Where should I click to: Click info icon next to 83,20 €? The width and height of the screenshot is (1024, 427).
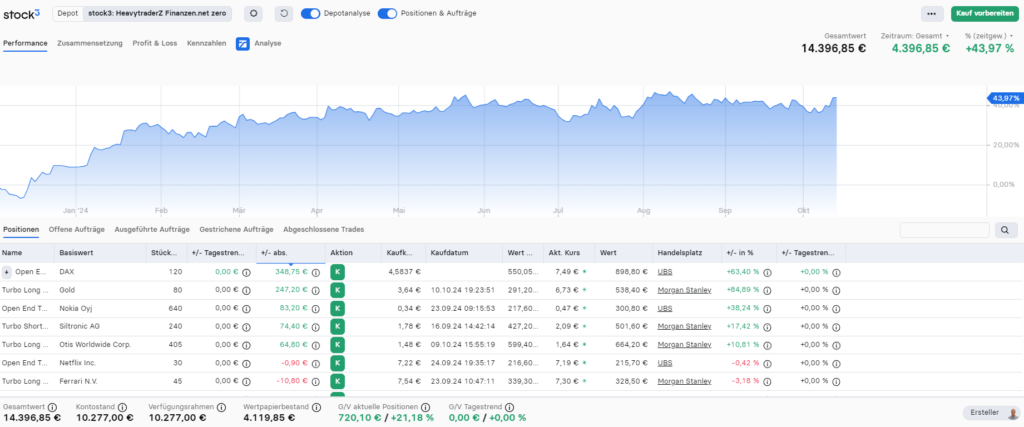click(316, 308)
